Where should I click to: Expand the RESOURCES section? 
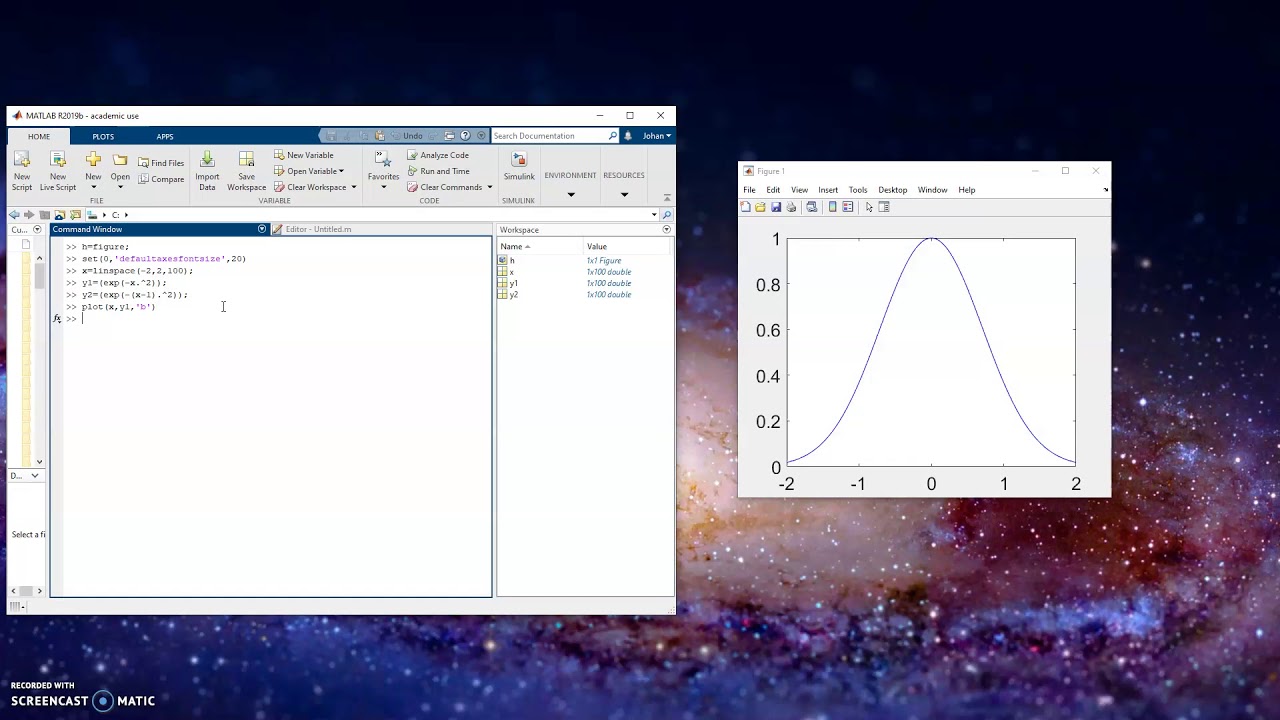(x=624, y=195)
